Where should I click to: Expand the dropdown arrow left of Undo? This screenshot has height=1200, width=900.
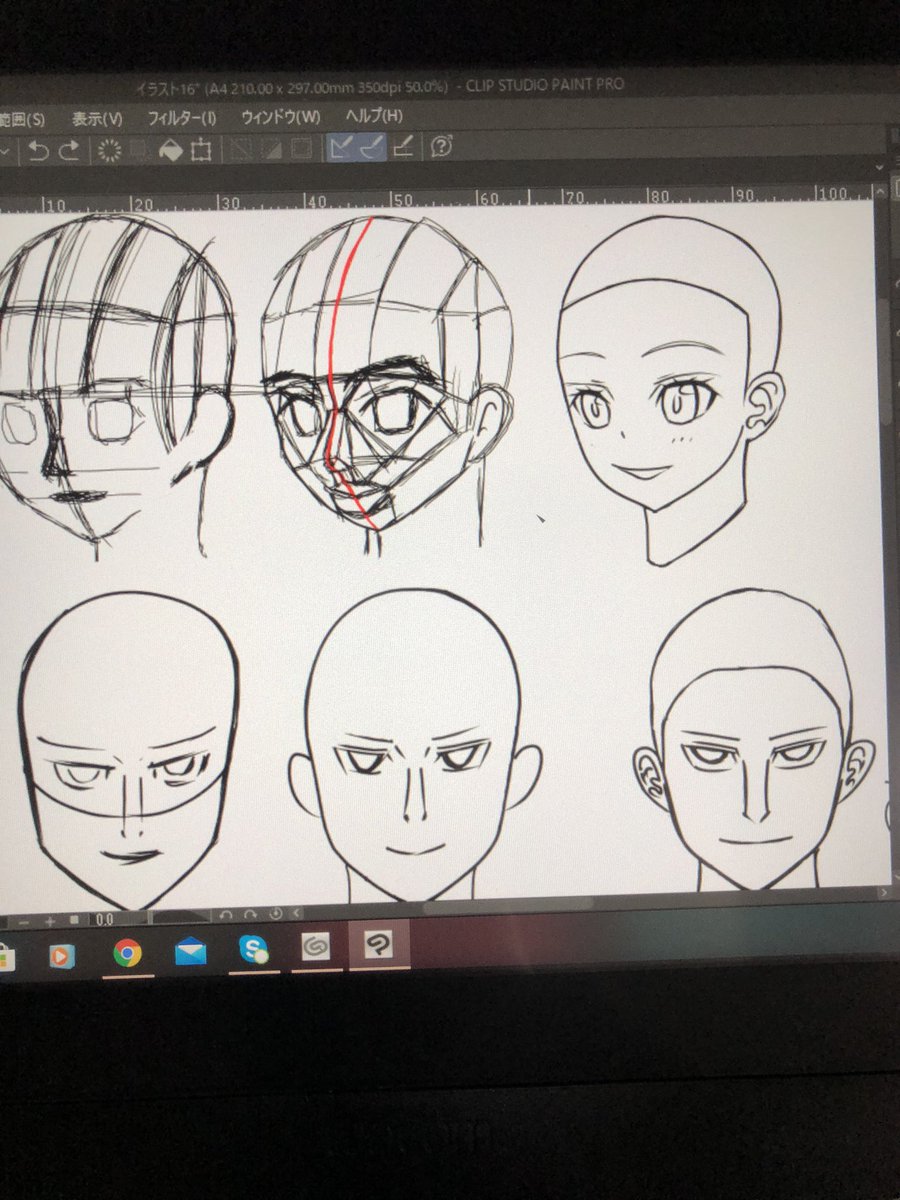tap(6, 152)
